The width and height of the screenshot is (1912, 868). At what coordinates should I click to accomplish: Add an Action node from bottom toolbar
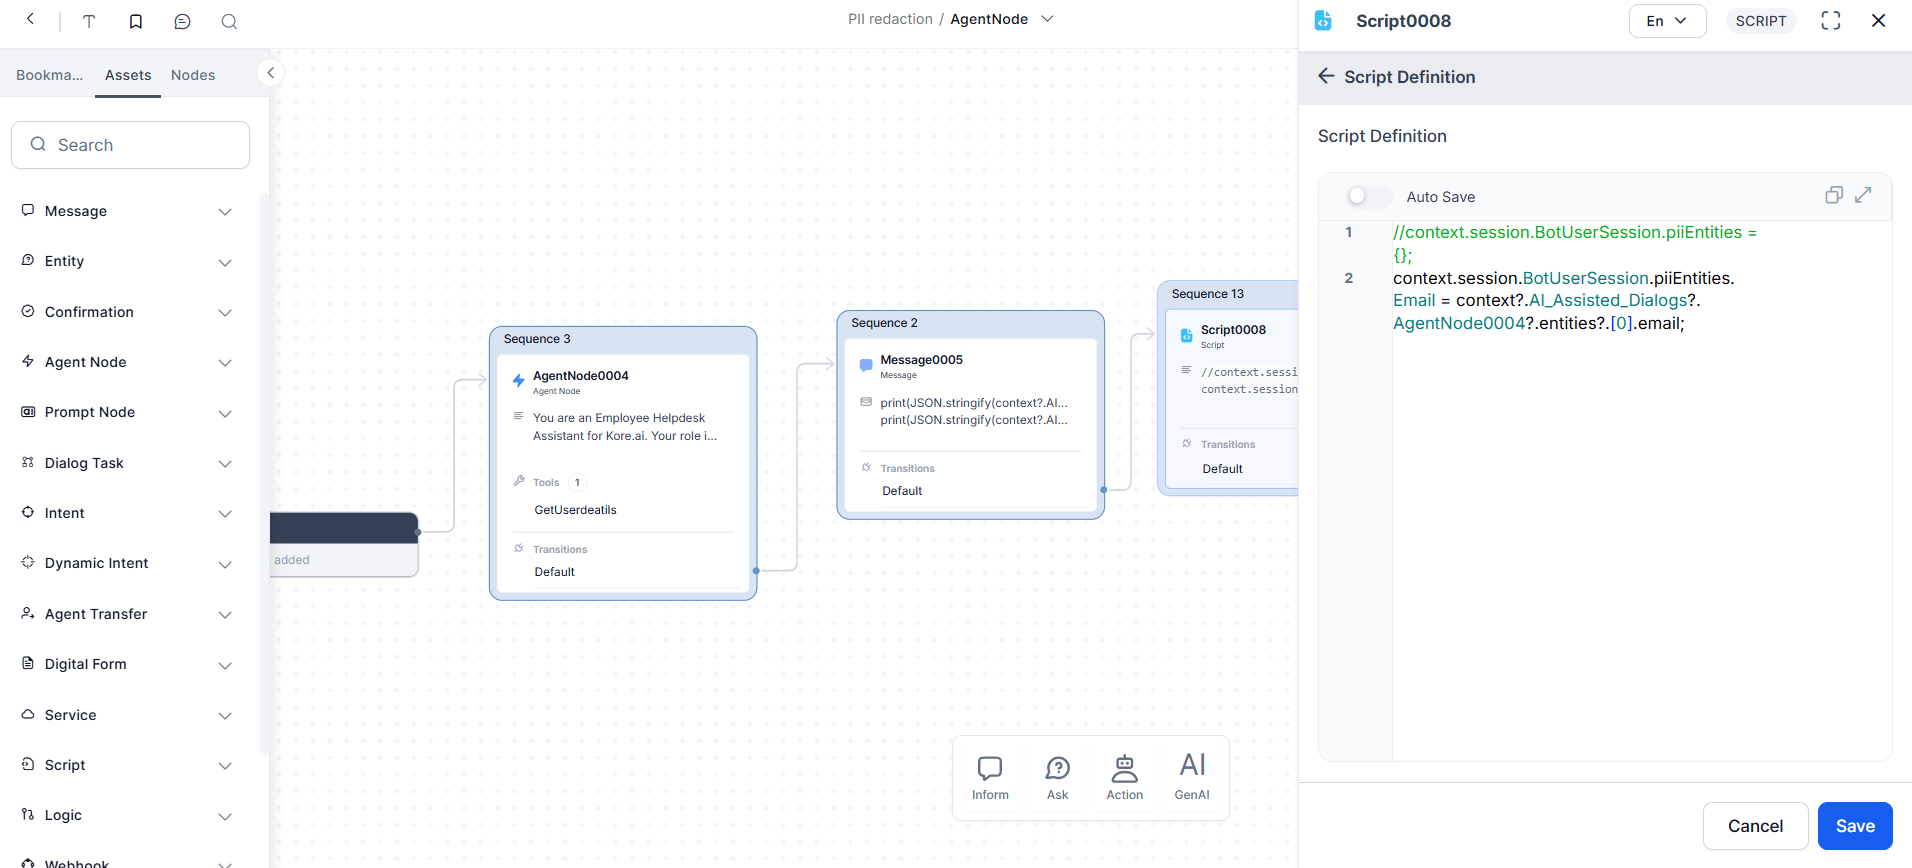1124,778
